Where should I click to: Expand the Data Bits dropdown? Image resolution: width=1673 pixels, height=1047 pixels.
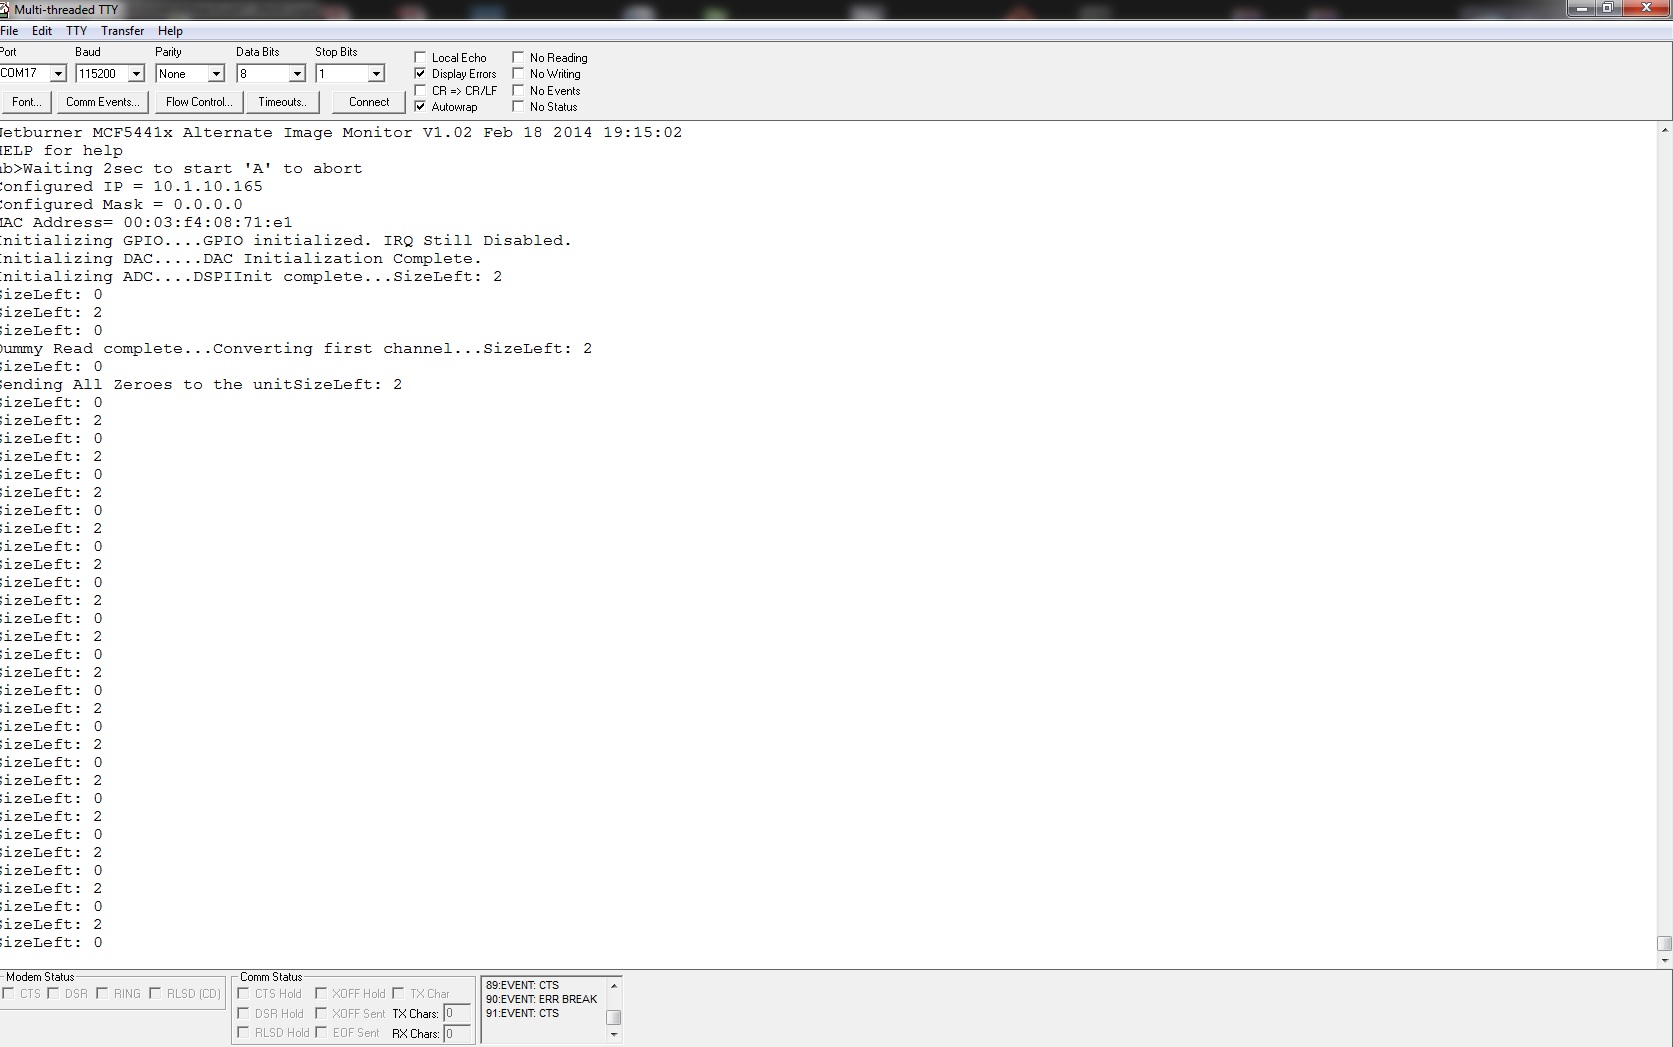pos(297,74)
